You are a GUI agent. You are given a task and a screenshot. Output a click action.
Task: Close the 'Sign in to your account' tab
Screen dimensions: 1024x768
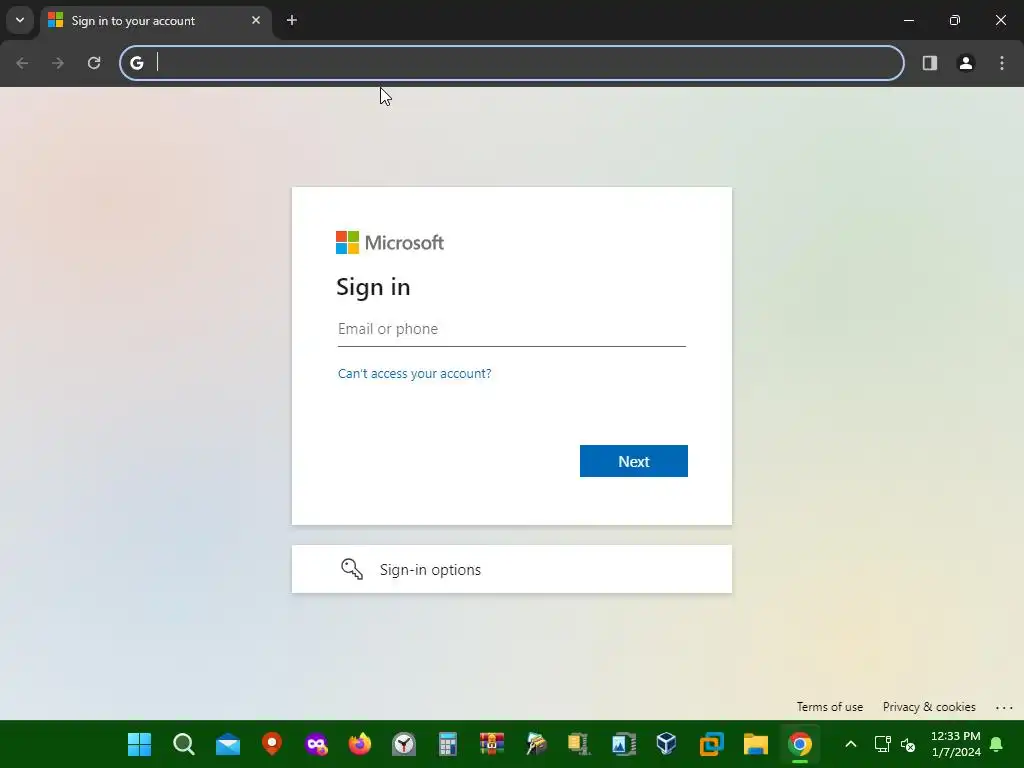click(256, 20)
